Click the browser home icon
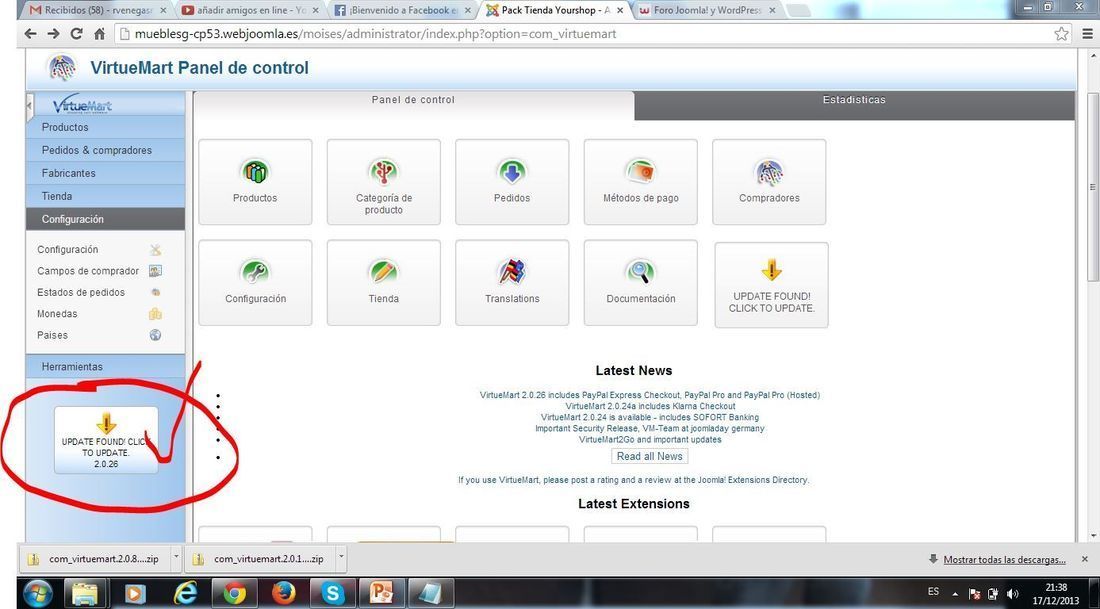 100,34
